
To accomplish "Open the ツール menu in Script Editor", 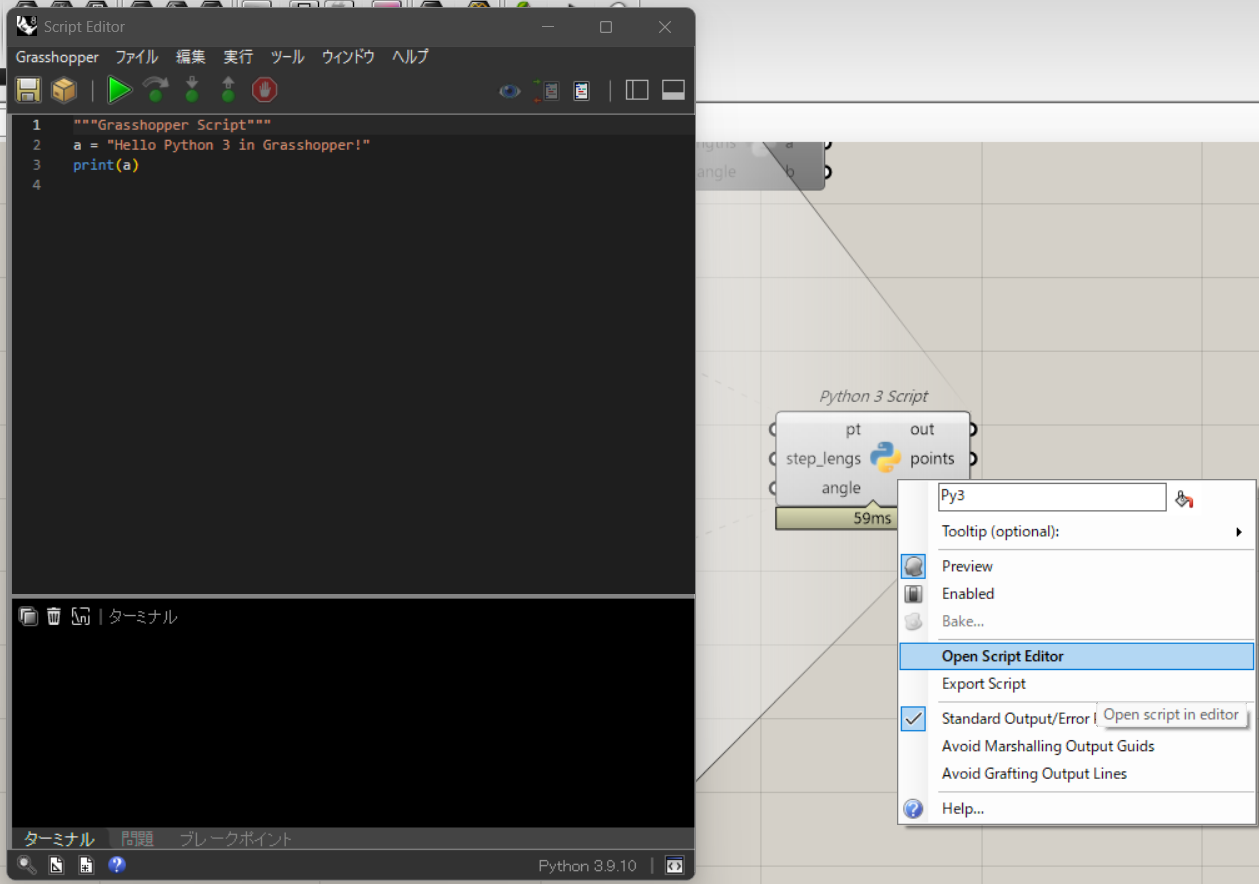I will click(x=287, y=57).
